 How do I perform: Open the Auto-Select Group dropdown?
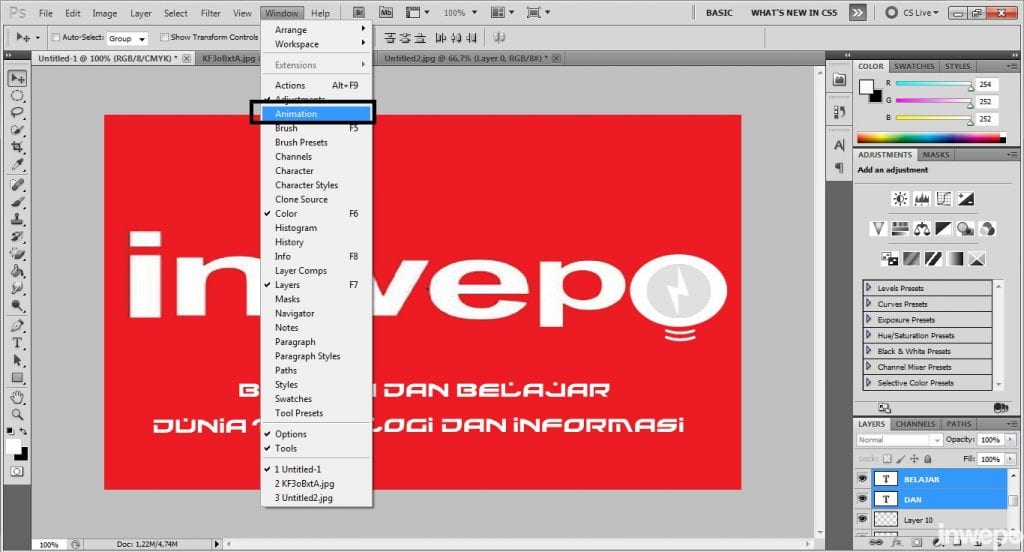click(x=127, y=39)
